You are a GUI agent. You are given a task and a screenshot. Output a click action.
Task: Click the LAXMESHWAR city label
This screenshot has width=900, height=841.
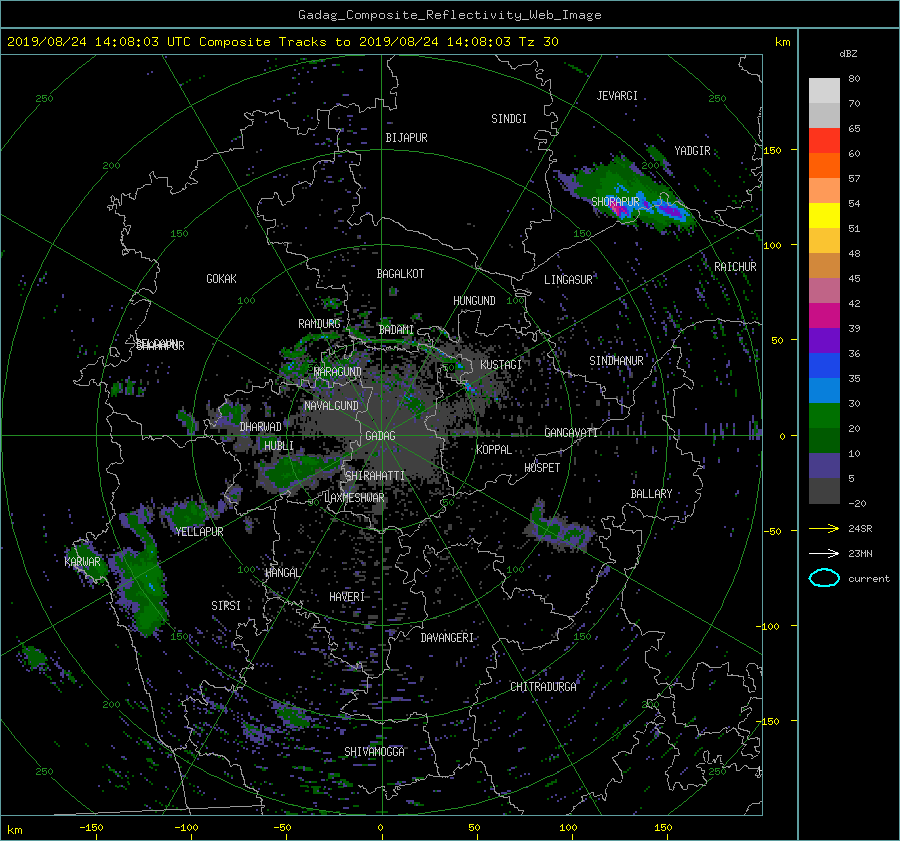tap(354, 498)
